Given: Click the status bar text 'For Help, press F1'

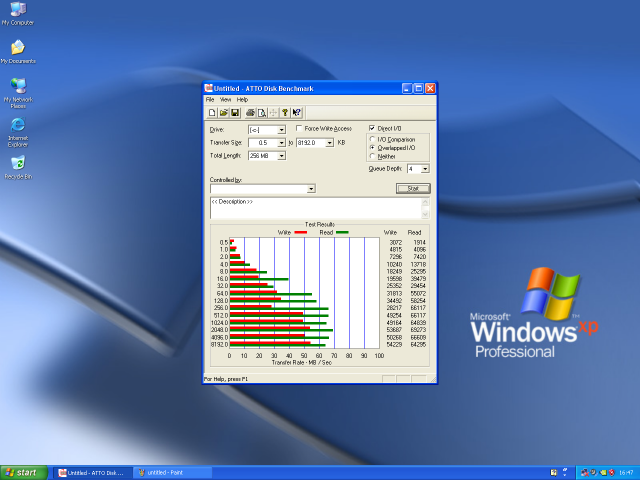Looking at the screenshot, I should (226, 379).
